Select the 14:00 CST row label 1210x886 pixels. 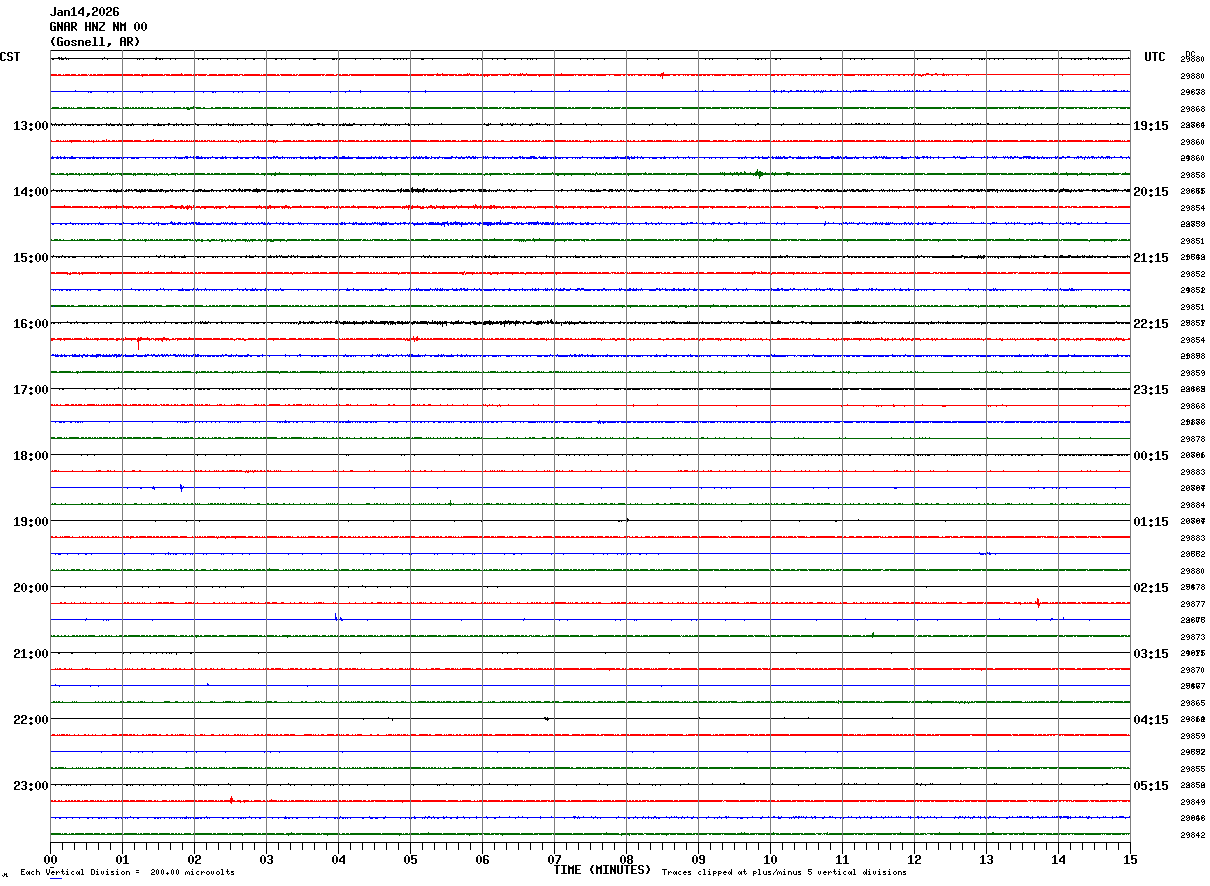[x=31, y=192]
